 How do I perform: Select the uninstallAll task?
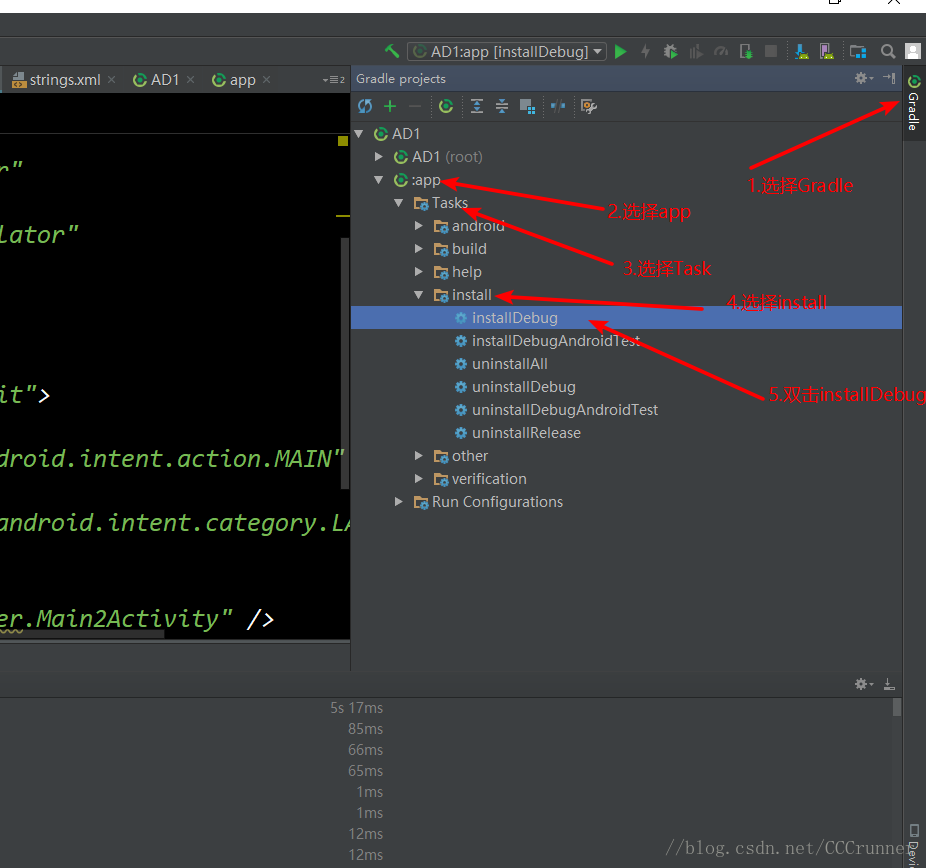(509, 364)
